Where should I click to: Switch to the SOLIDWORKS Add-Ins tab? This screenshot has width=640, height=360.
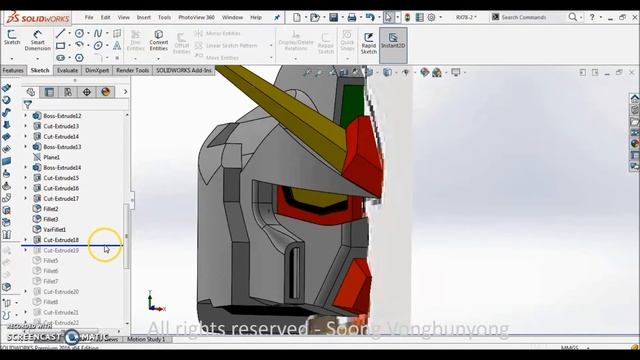click(184, 70)
